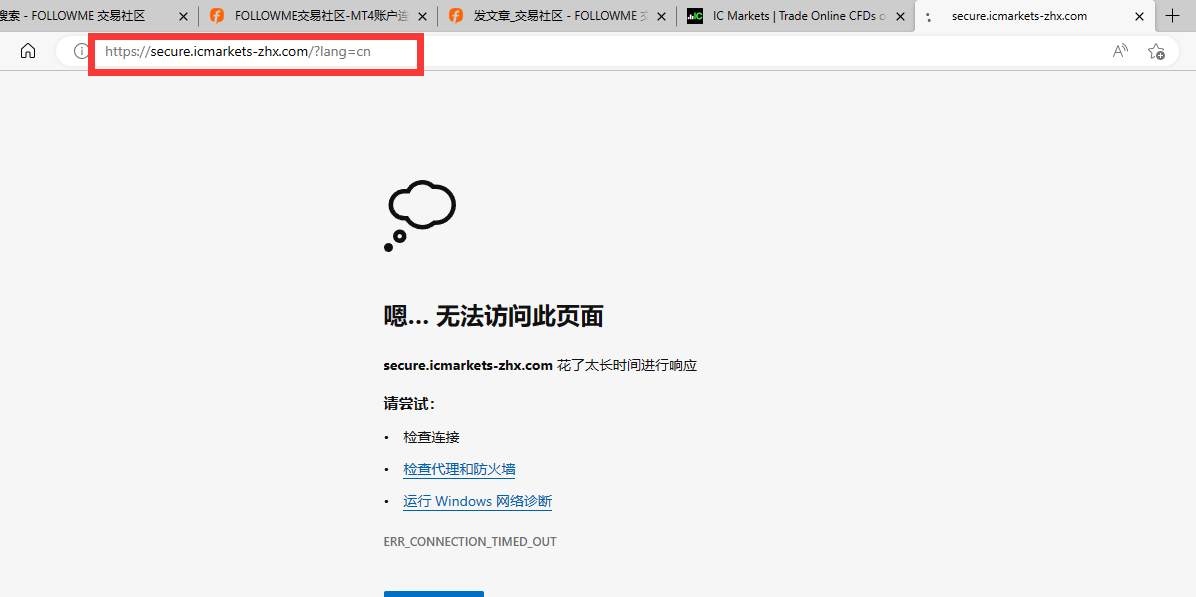Close the 搜索 - FOLLOWME 交易社区 tab

(x=183, y=16)
